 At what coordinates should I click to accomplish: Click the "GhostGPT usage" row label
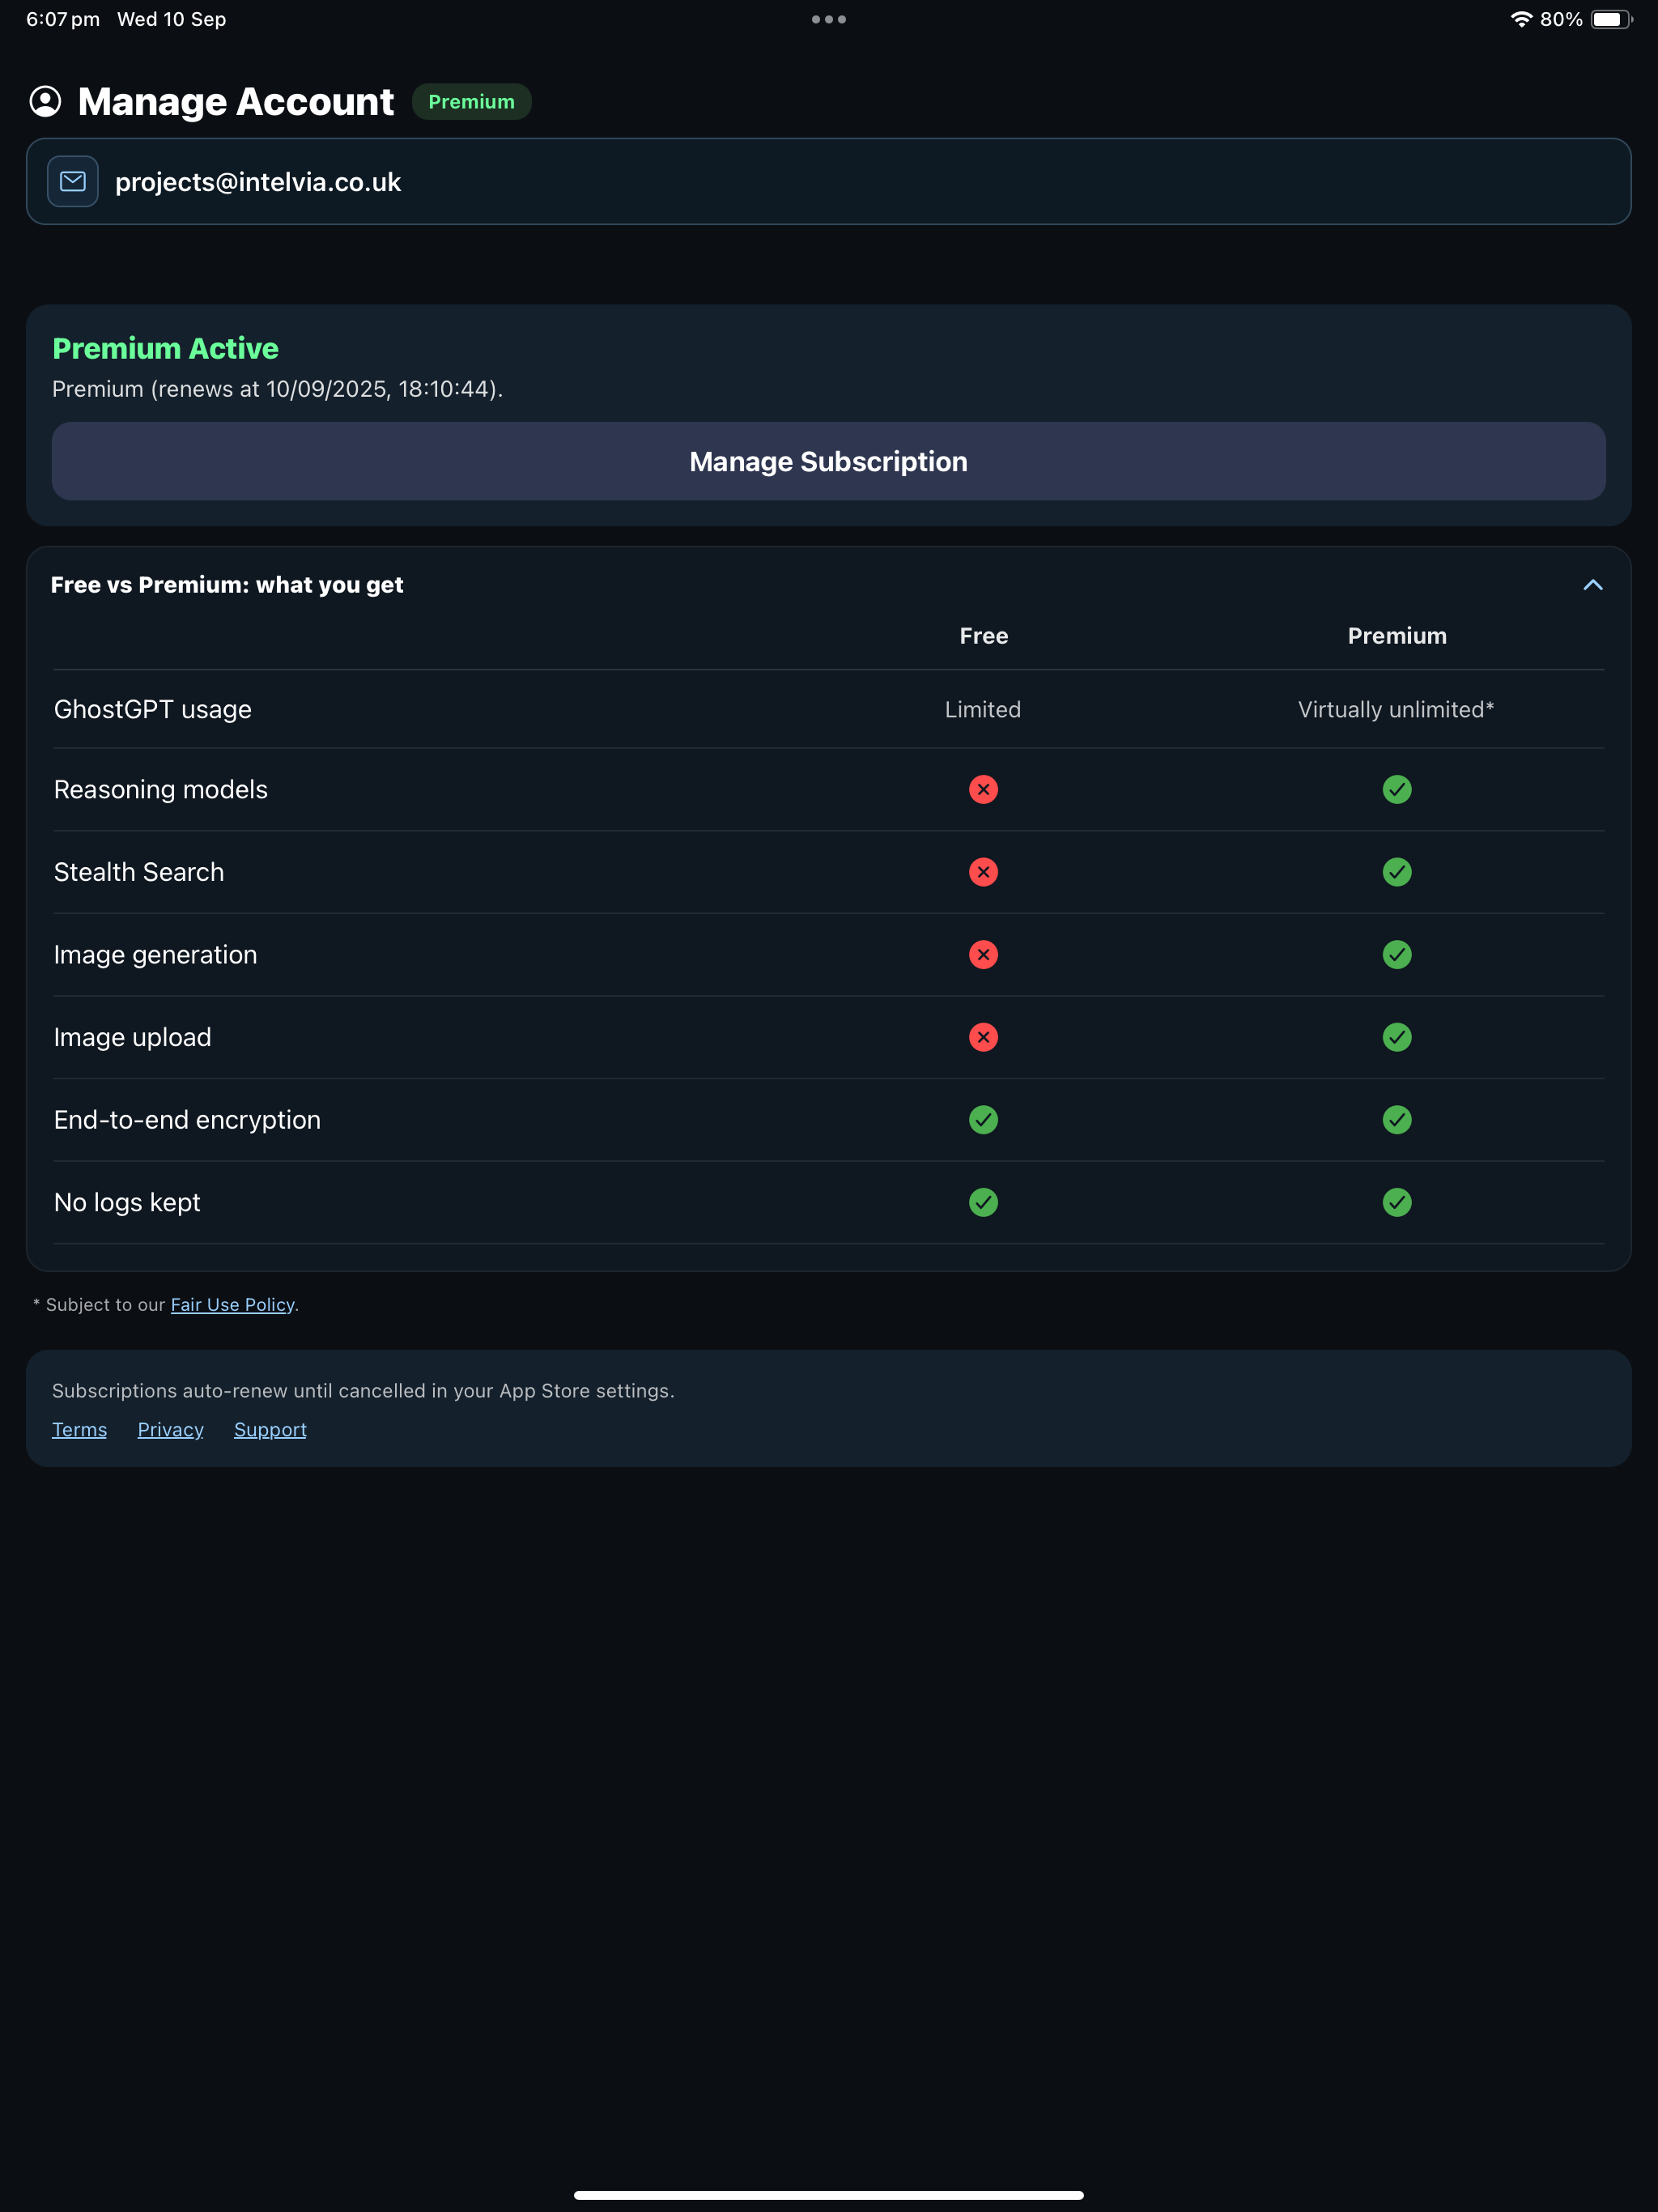tap(153, 709)
